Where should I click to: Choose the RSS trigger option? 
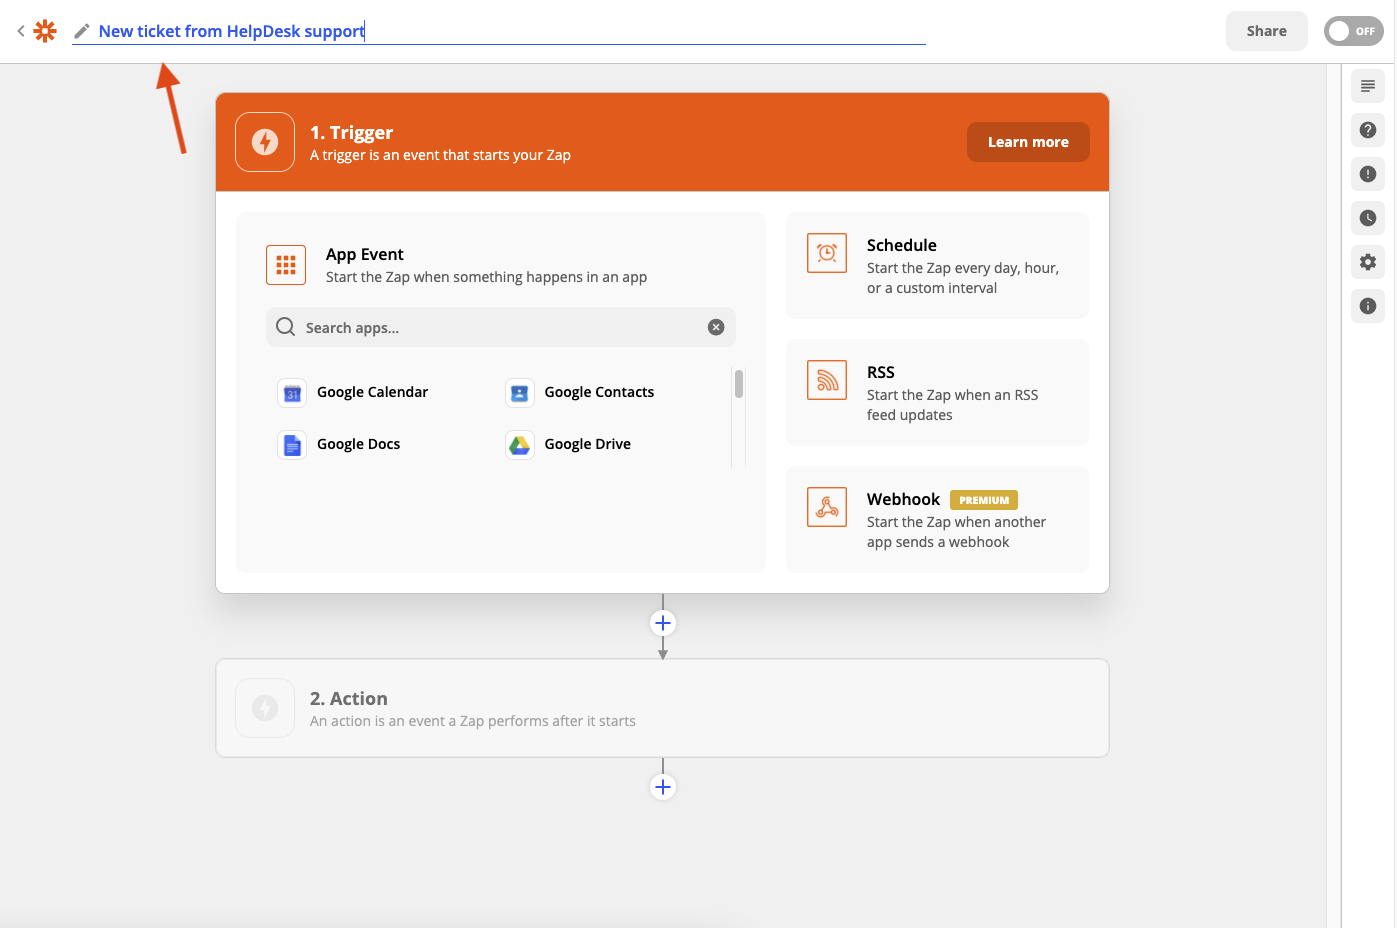coord(937,392)
